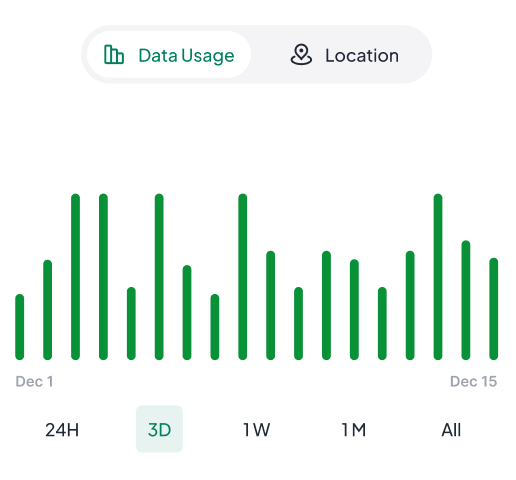The height and width of the screenshot is (480, 516).
Task: Click the Dec 1 axis label
Action: [34, 381]
